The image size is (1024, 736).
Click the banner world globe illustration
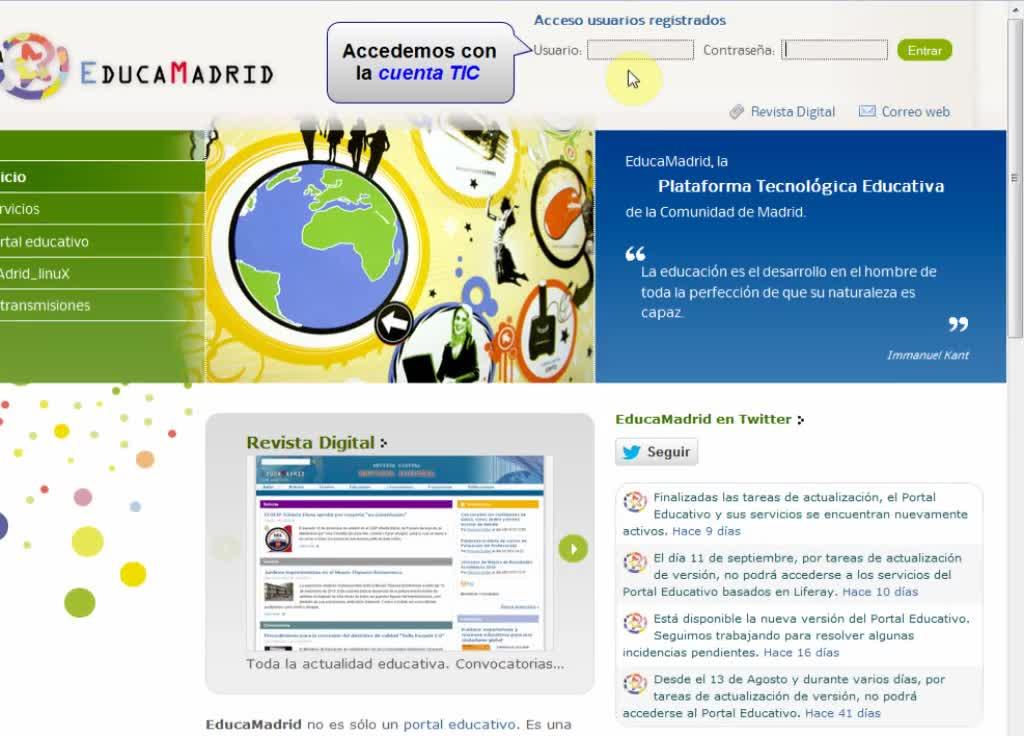pyautogui.click(x=318, y=246)
